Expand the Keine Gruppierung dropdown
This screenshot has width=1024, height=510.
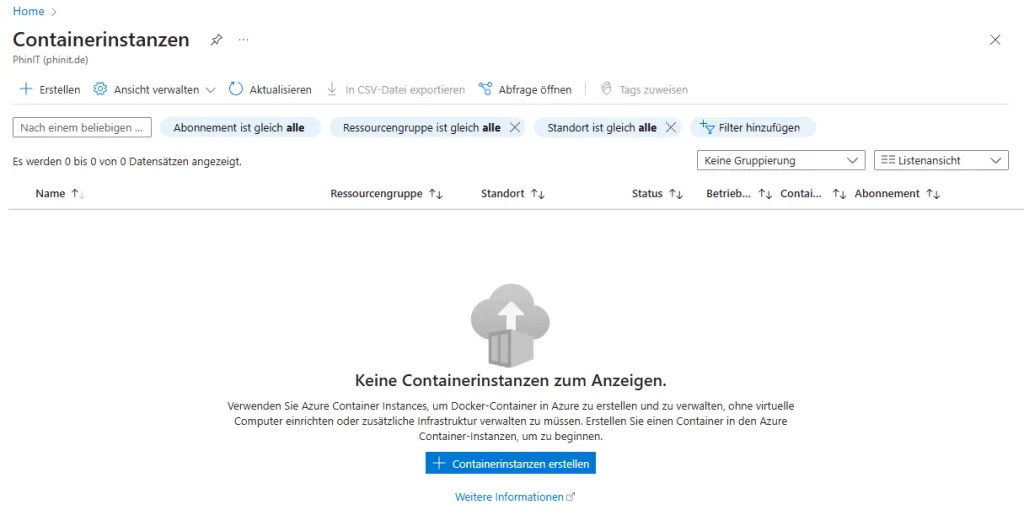[781, 160]
